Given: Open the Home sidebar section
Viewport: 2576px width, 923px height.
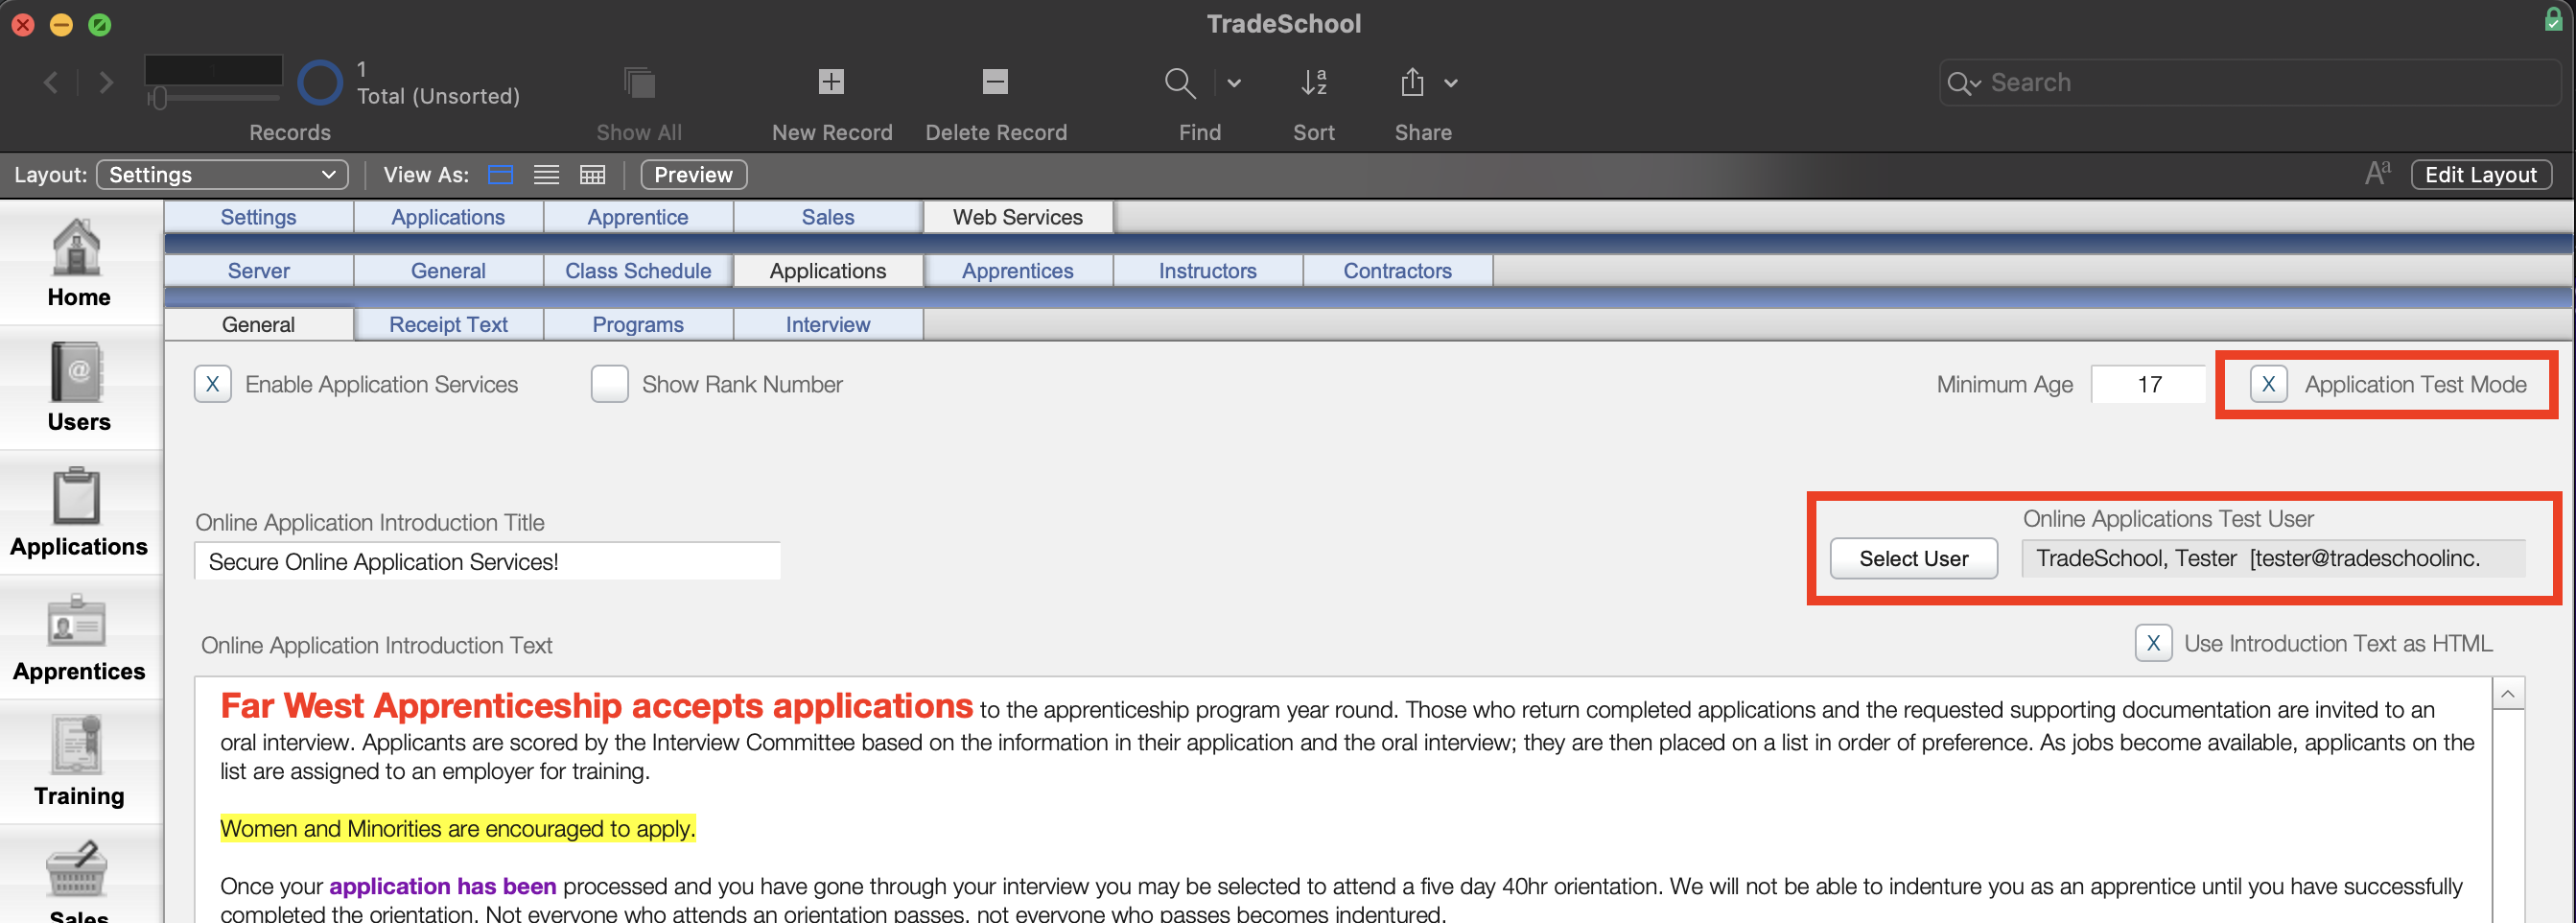Looking at the screenshot, I should pos(79,264).
